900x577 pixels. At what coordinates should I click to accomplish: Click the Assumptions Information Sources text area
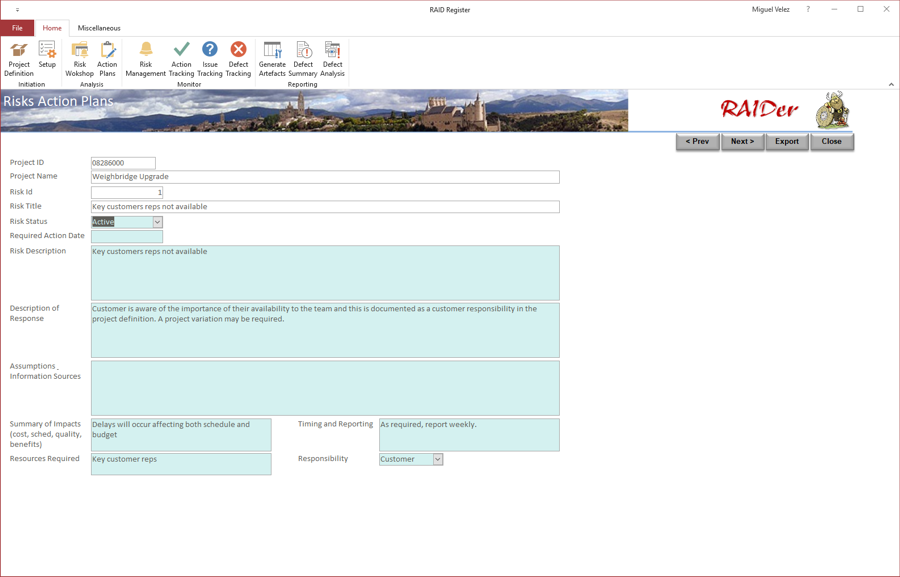tap(325, 388)
